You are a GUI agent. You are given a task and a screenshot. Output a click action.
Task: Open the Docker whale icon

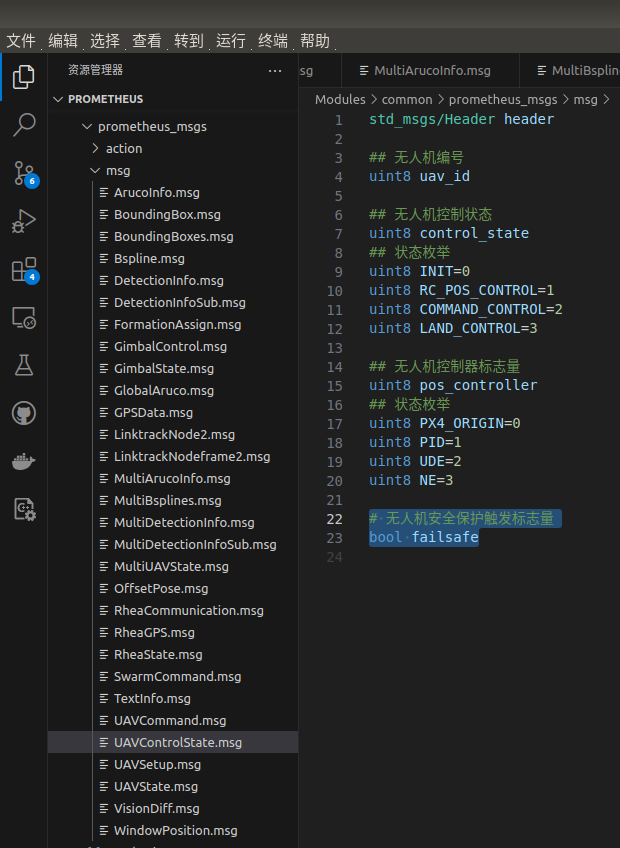24,461
